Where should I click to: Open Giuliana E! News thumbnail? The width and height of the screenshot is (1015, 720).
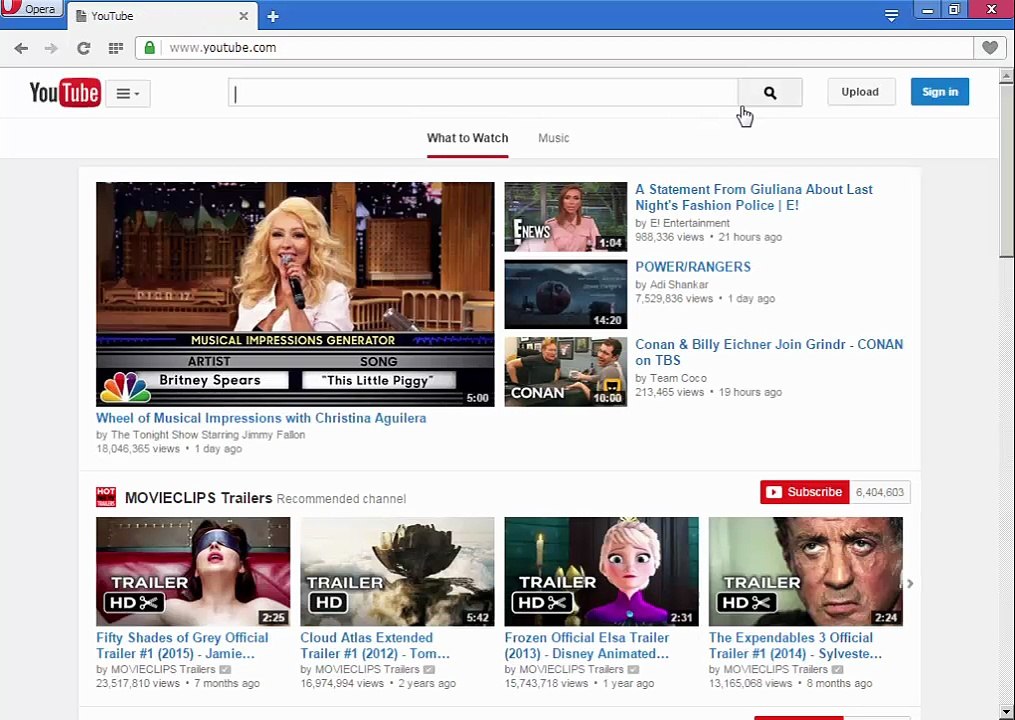point(566,217)
